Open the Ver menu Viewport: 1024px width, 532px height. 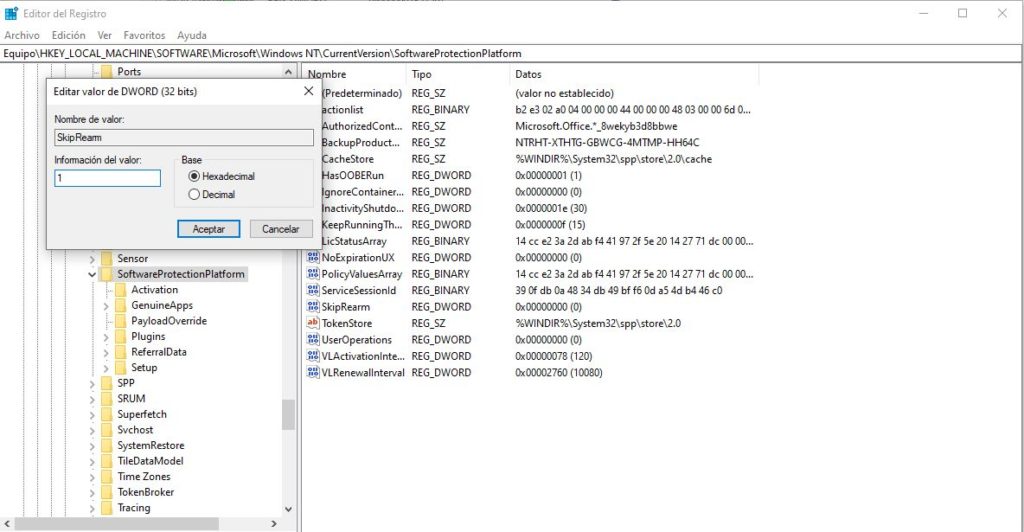pos(104,35)
